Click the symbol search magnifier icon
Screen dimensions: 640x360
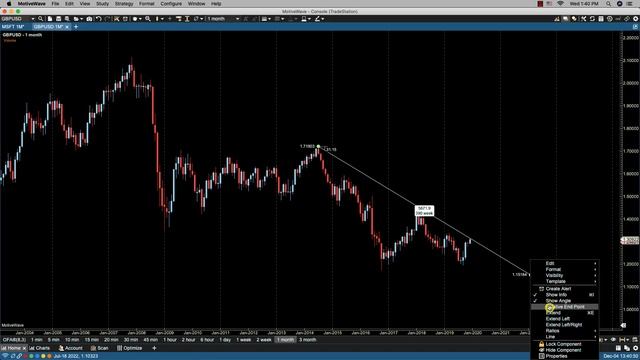pos(40,19)
